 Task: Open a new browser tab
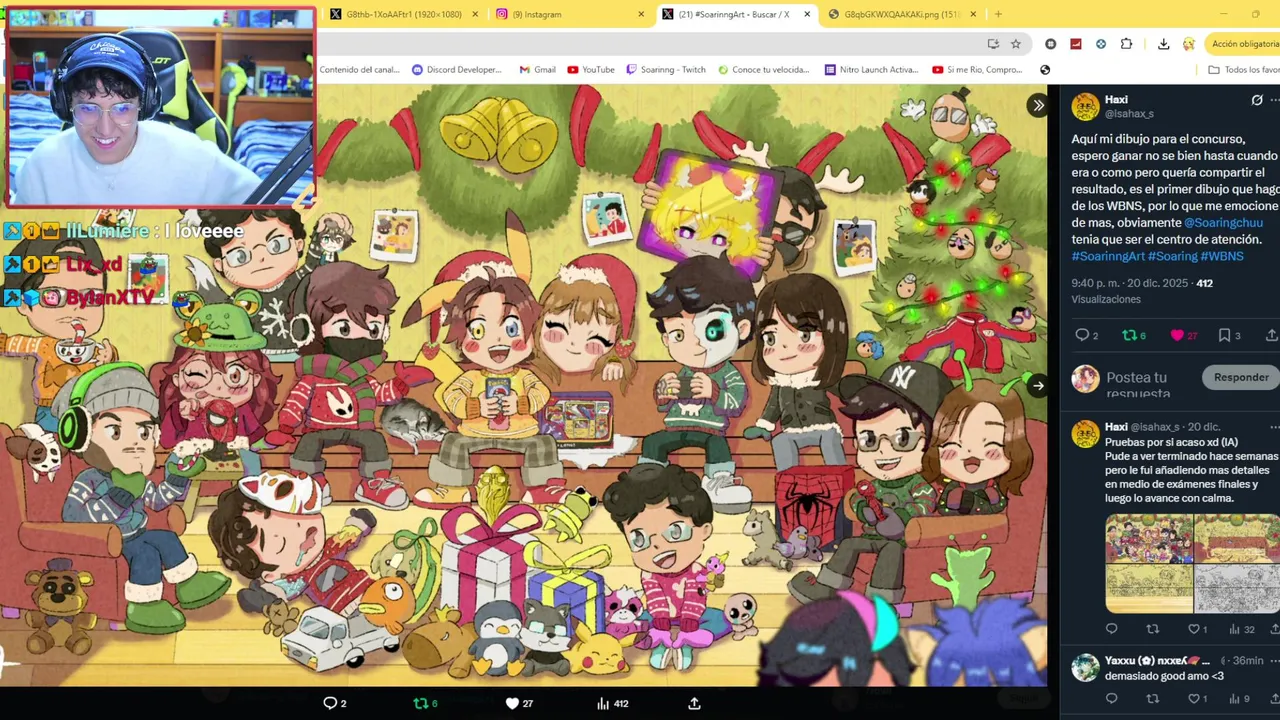click(x=998, y=14)
